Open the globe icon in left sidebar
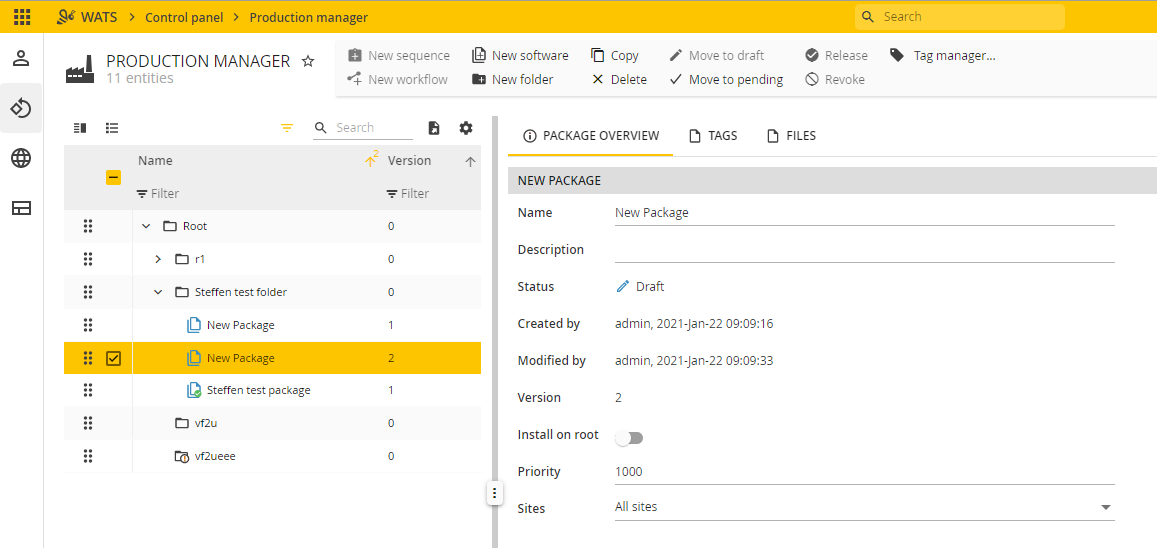Screen dimensions: 1157x548 pyautogui.click(x=21, y=158)
